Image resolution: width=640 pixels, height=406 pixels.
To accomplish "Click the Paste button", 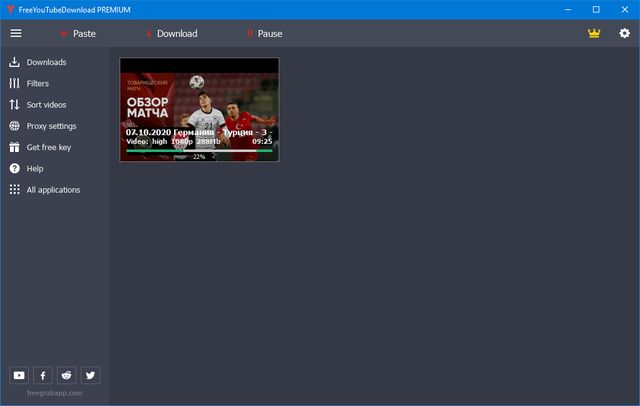I will tap(77, 33).
